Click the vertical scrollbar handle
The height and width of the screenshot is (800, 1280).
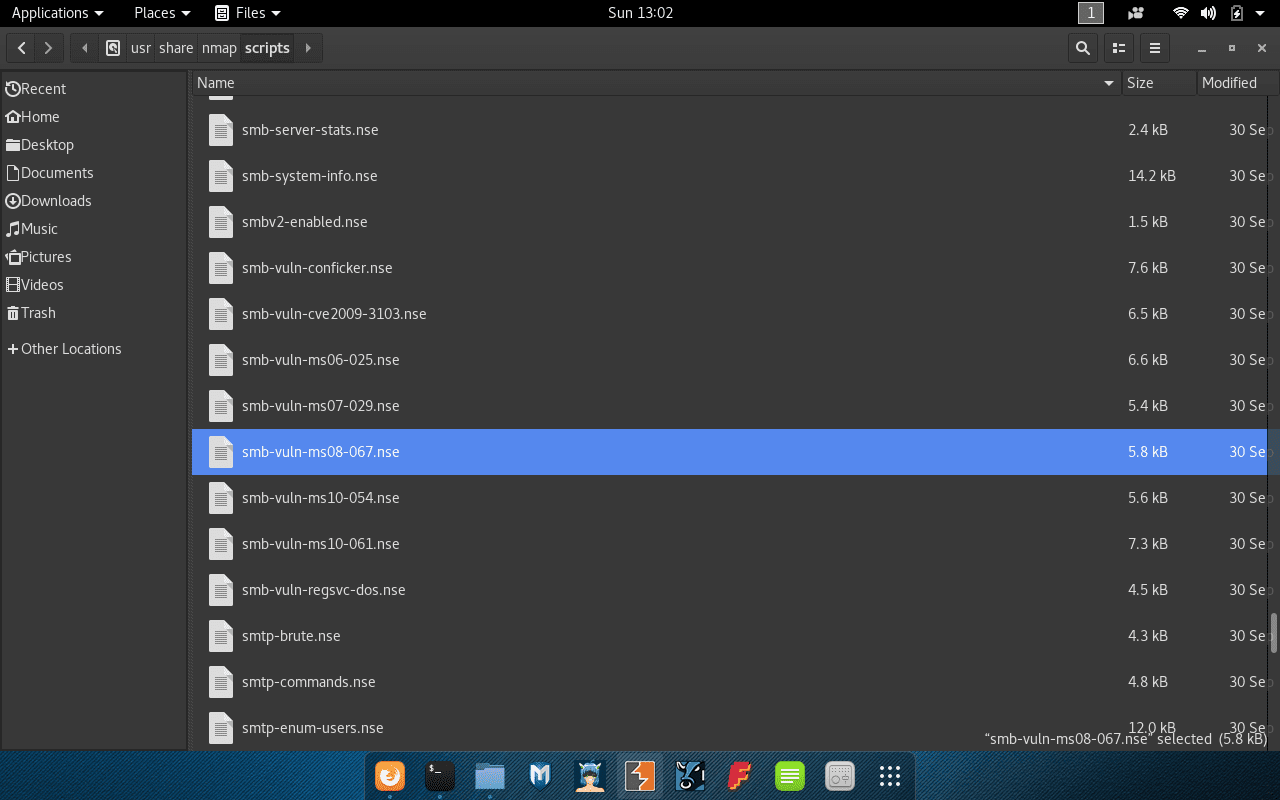pyautogui.click(x=1274, y=632)
